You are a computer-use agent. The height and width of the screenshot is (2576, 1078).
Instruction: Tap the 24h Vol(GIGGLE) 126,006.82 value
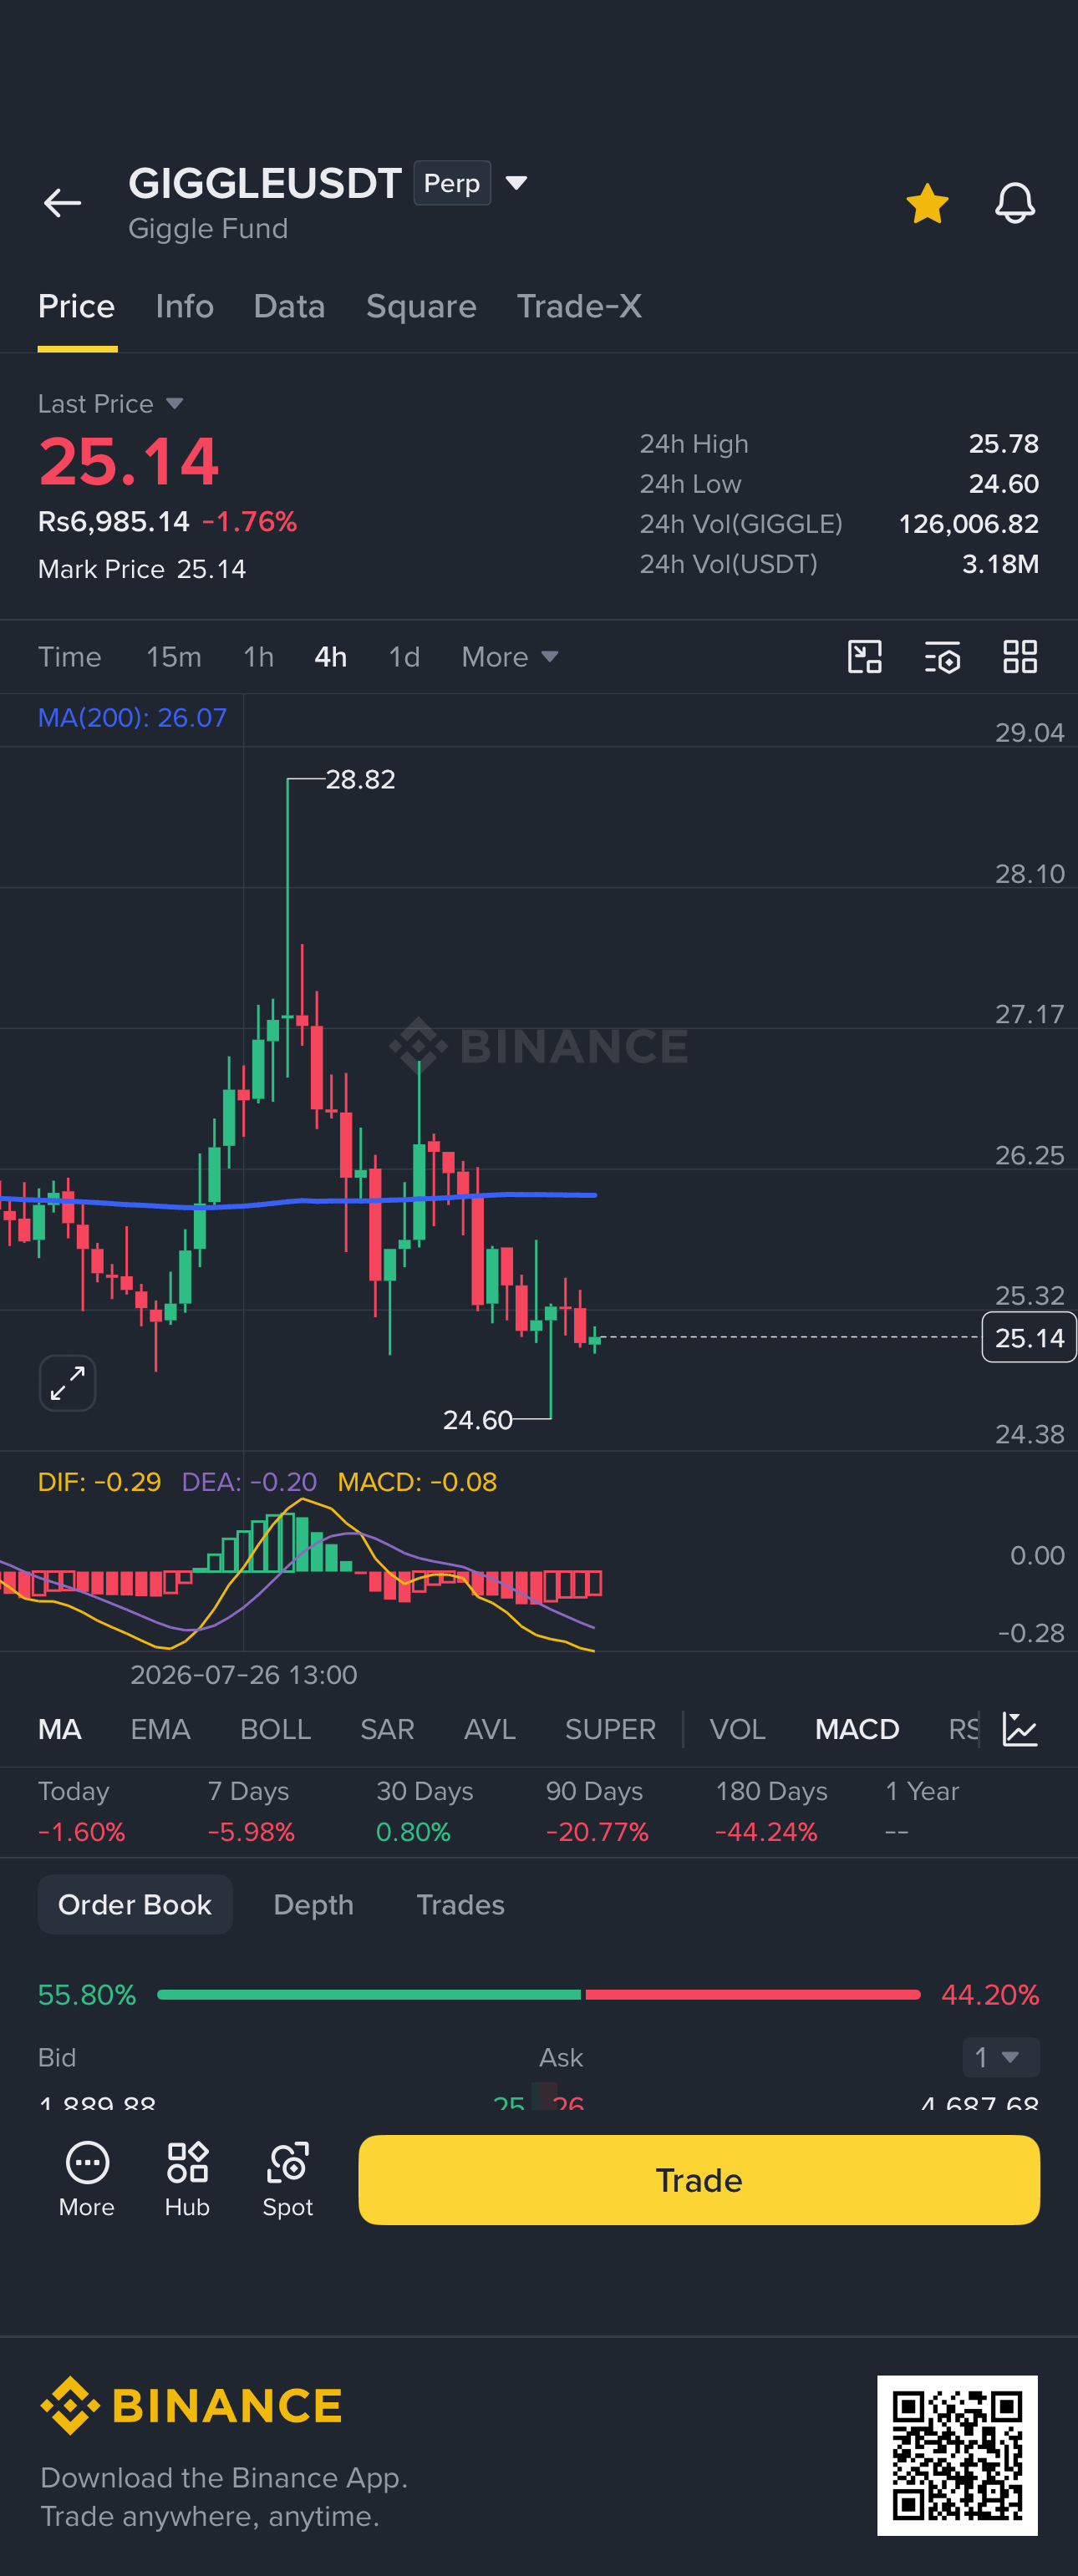[x=968, y=523]
